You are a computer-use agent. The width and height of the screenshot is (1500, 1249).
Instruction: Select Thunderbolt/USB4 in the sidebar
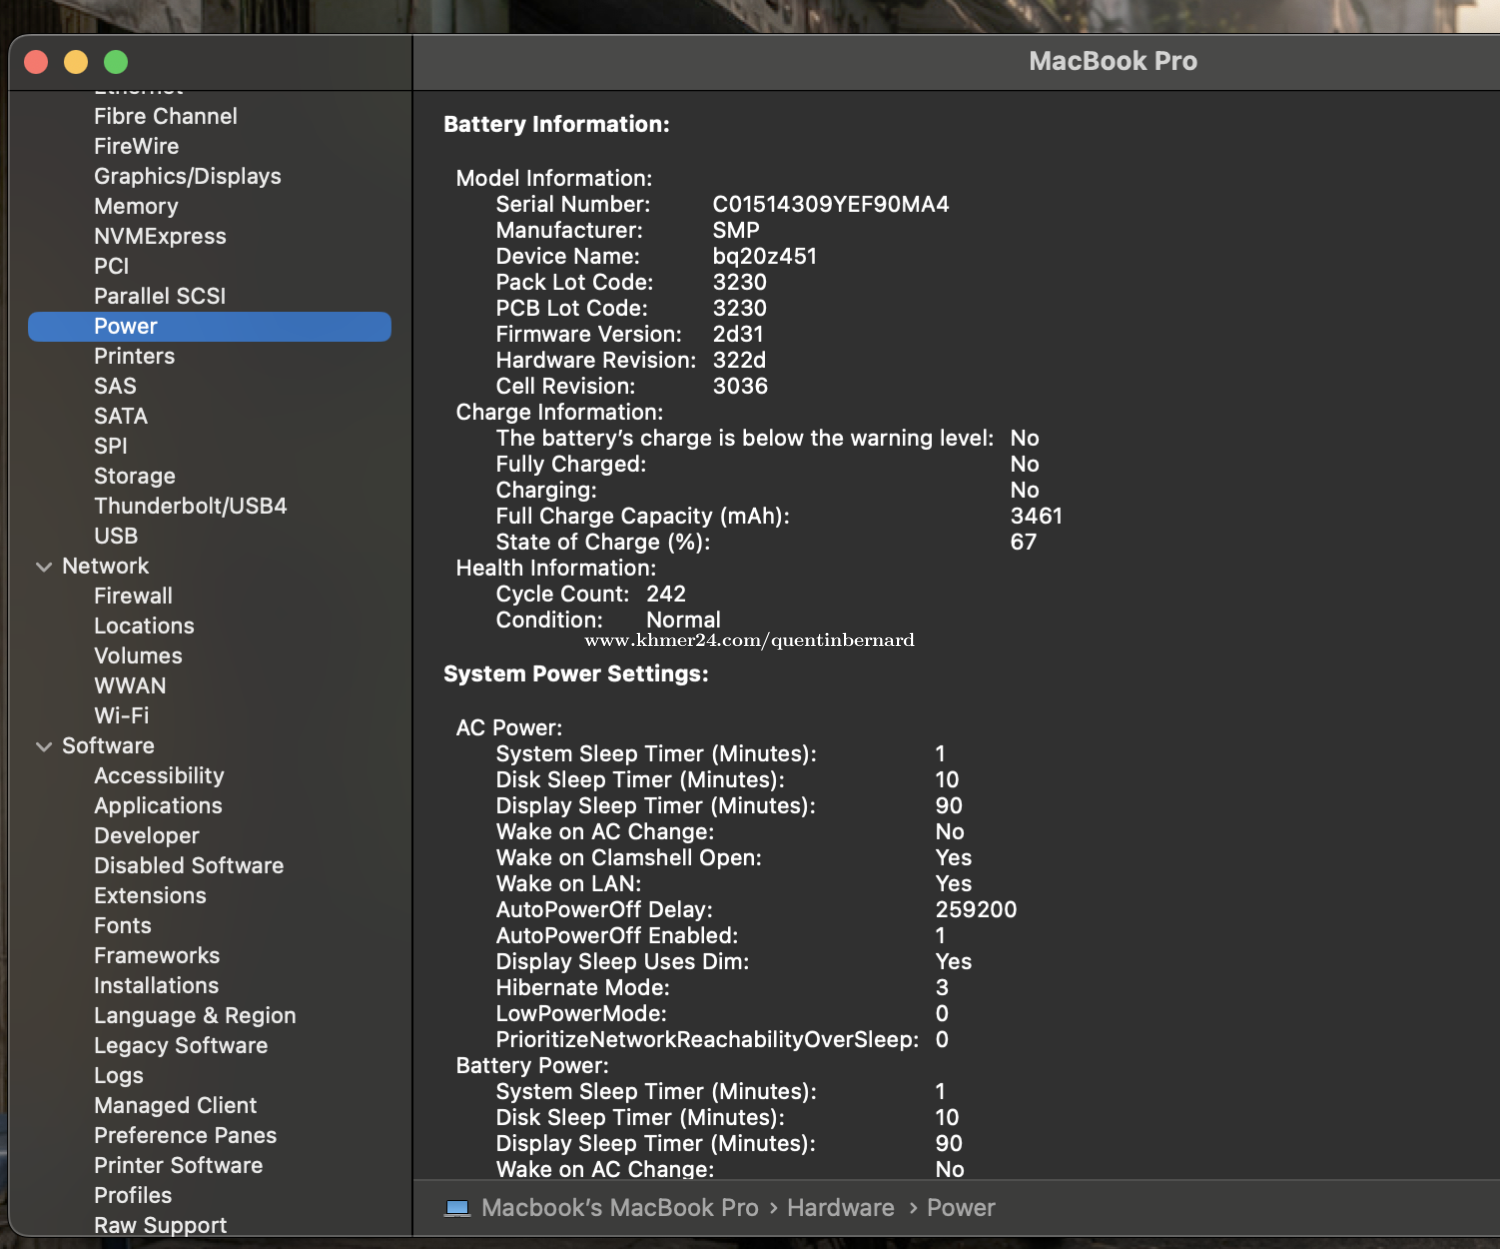pos(190,506)
